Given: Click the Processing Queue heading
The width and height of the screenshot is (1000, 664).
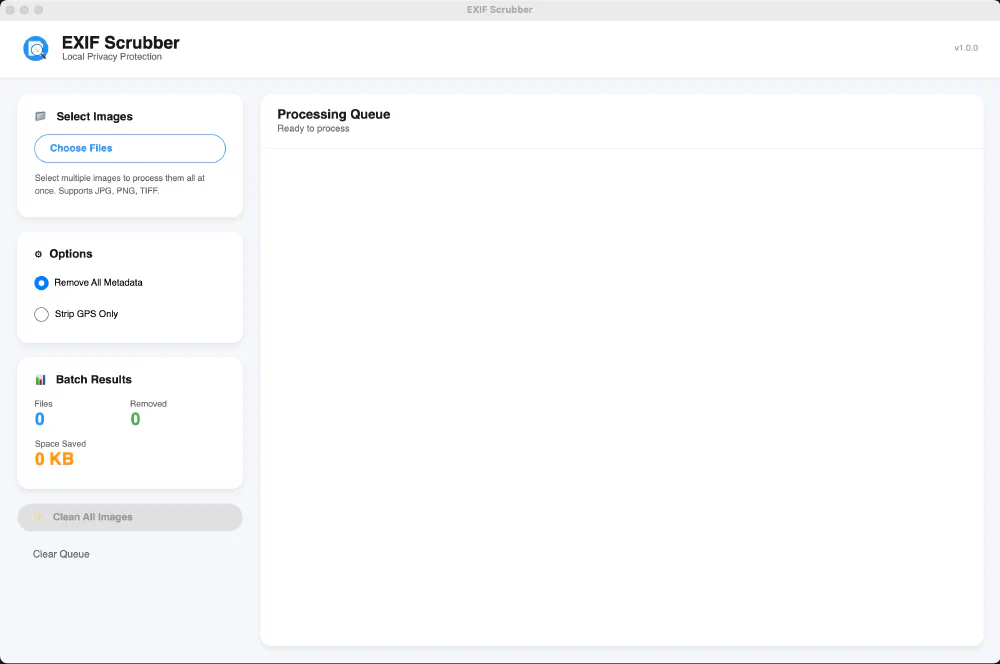Looking at the screenshot, I should 333,114.
